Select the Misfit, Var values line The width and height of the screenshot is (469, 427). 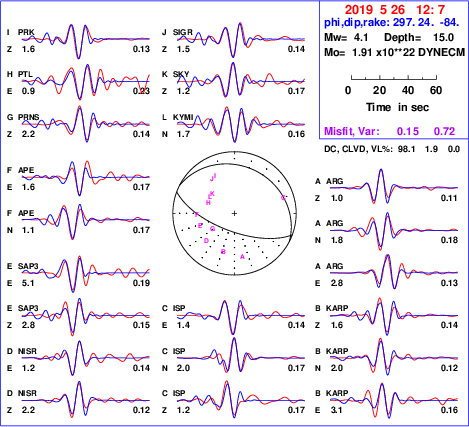(x=390, y=131)
